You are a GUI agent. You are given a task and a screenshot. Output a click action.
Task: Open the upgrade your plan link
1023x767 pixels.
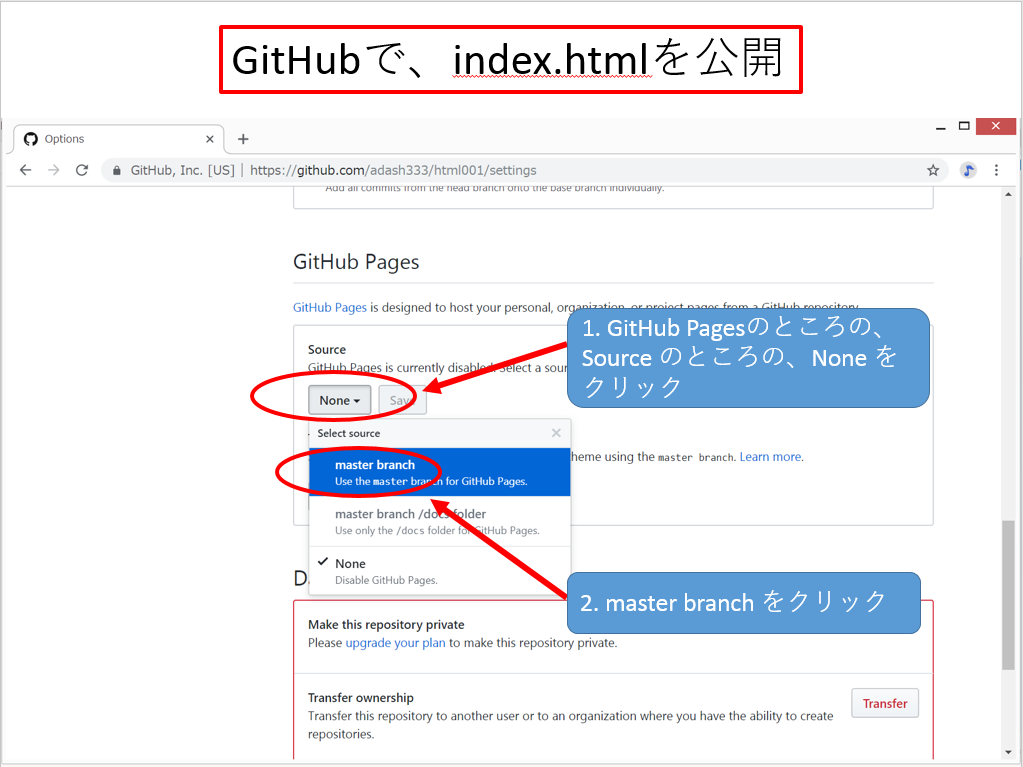point(395,643)
